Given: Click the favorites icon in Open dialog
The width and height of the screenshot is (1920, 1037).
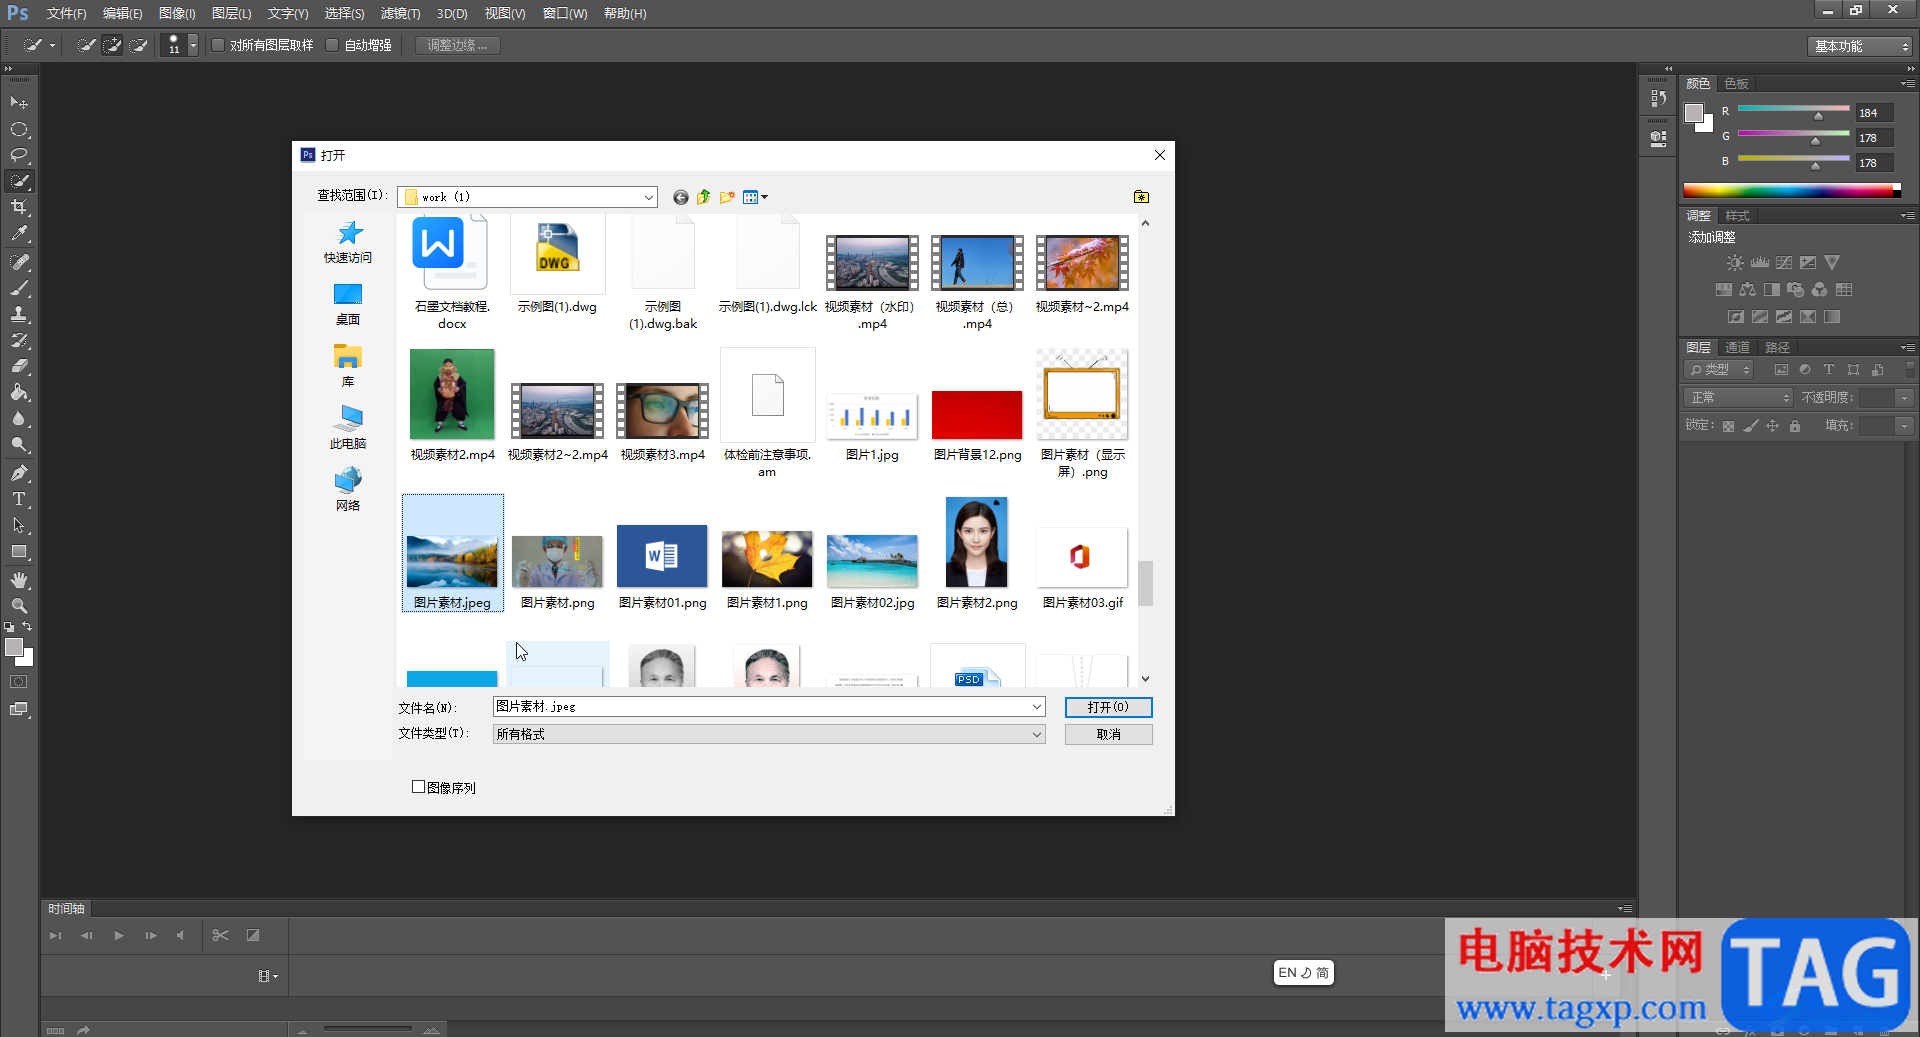Looking at the screenshot, I should (x=1141, y=197).
